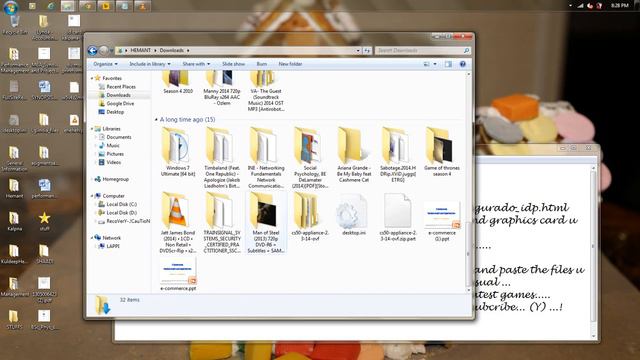Open the Share with dropdown

click(196, 64)
